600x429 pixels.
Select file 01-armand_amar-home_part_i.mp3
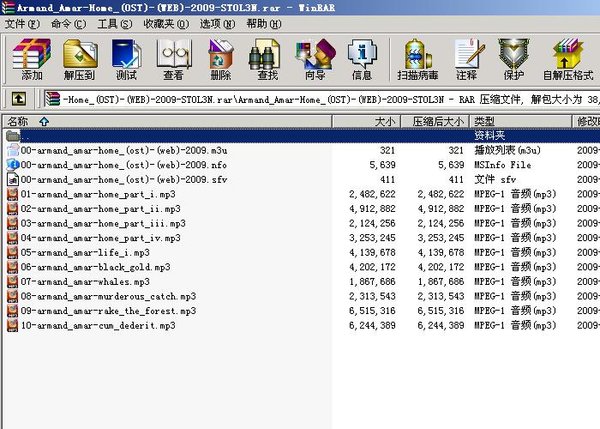point(98,194)
